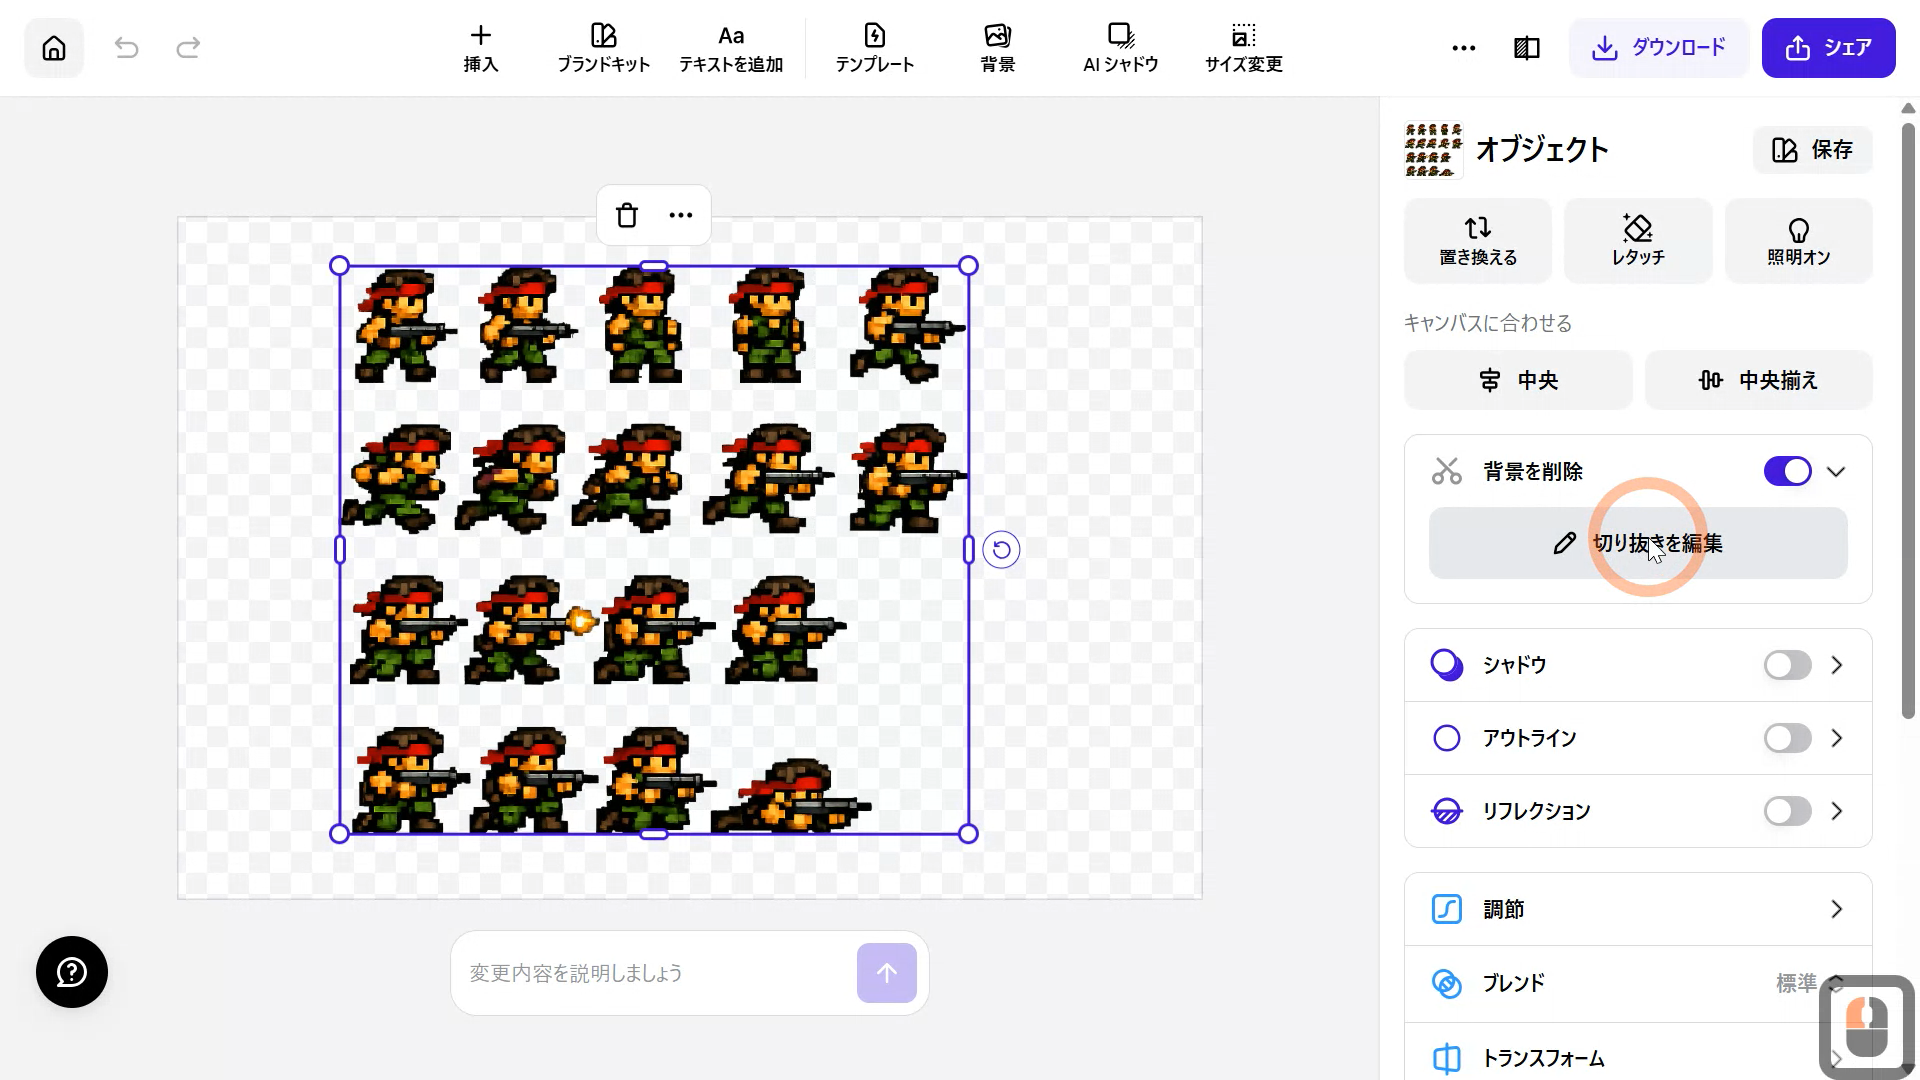Open the 背景 background tool

pyautogui.click(x=998, y=48)
